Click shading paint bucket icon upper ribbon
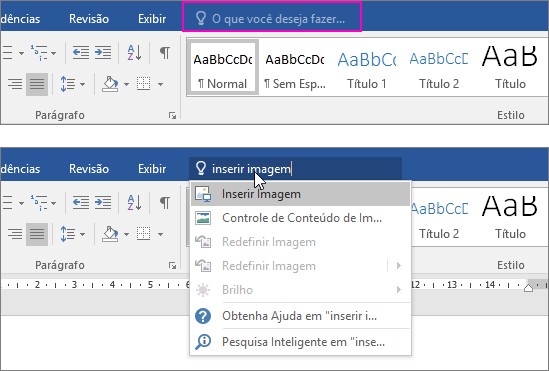Screen dimensions: 549x371 click(111, 84)
